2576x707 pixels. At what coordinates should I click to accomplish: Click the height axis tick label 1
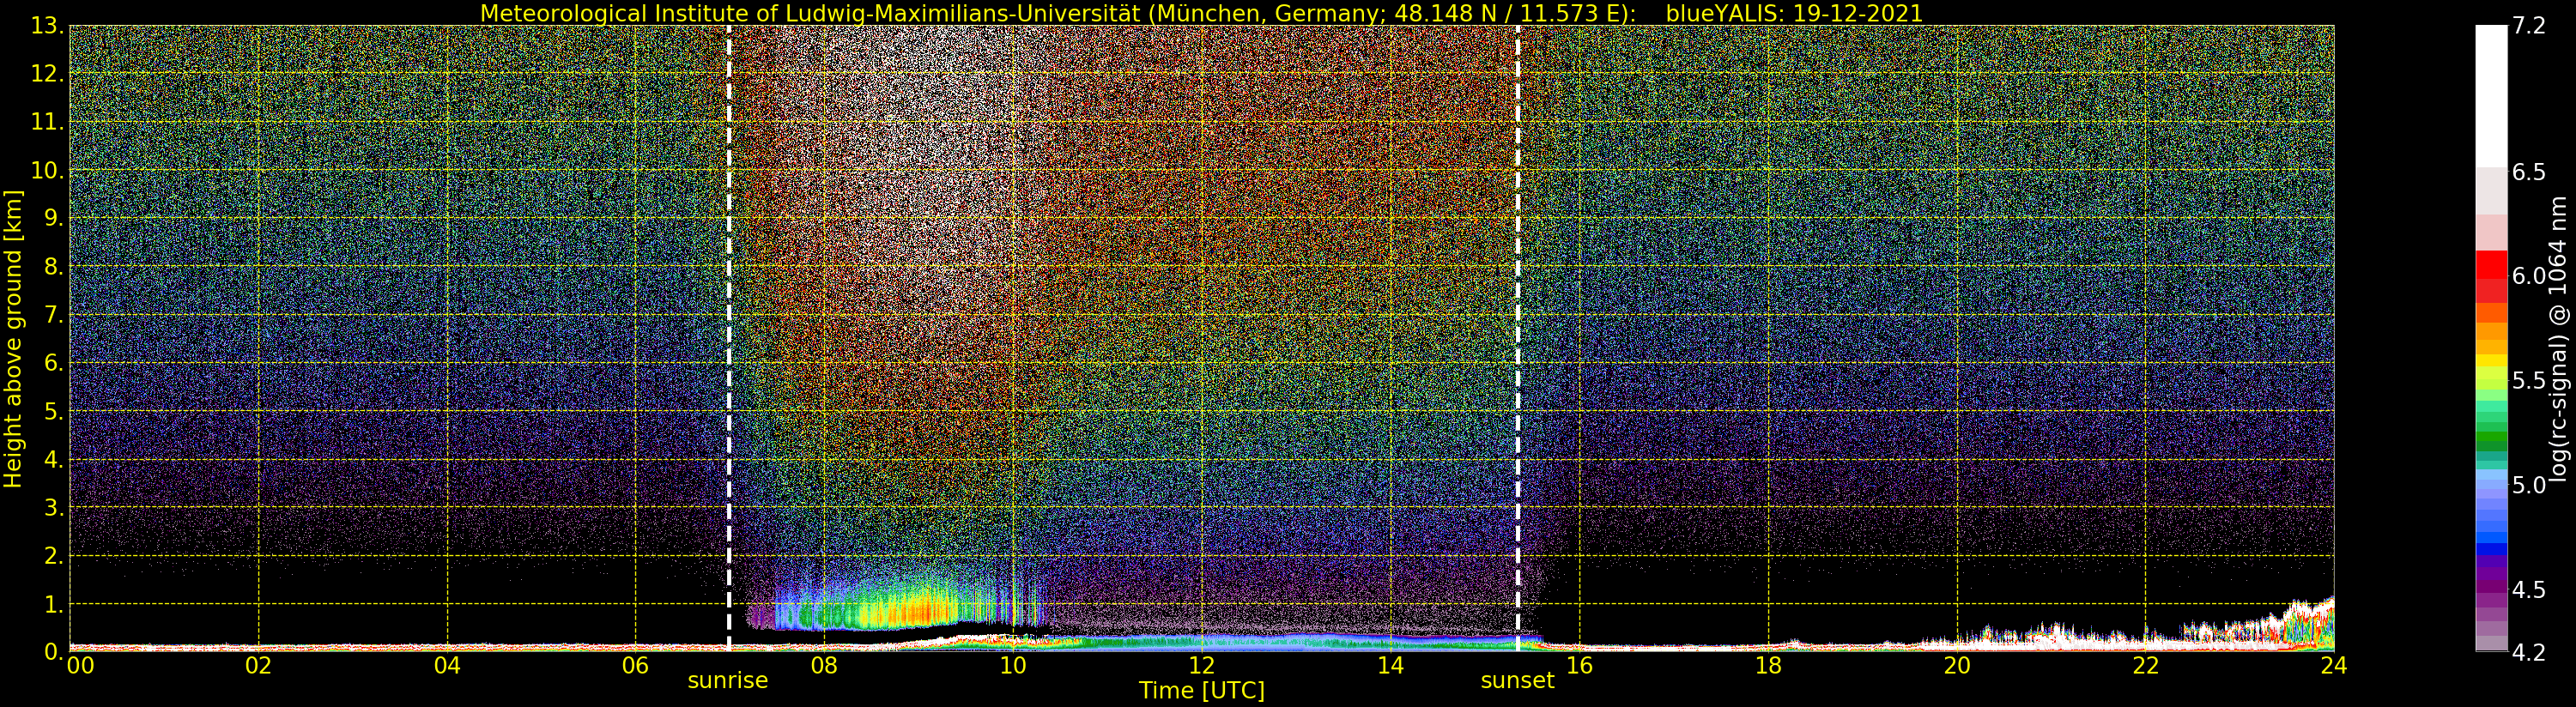pos(54,604)
